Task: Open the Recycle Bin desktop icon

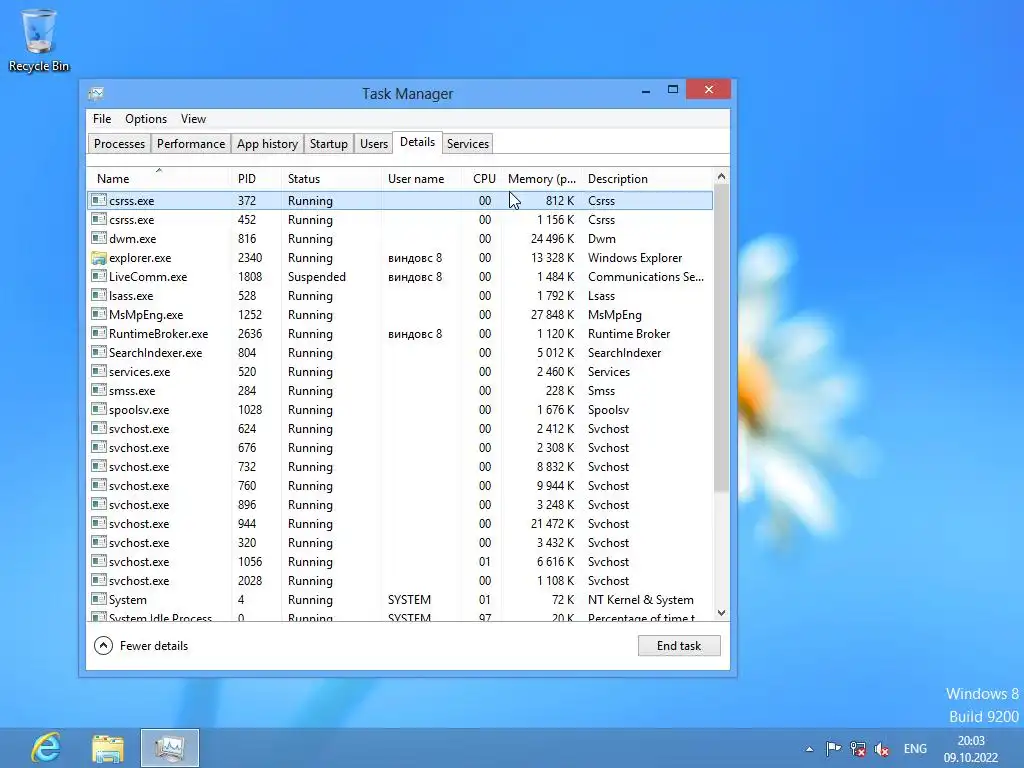Action: tap(39, 40)
